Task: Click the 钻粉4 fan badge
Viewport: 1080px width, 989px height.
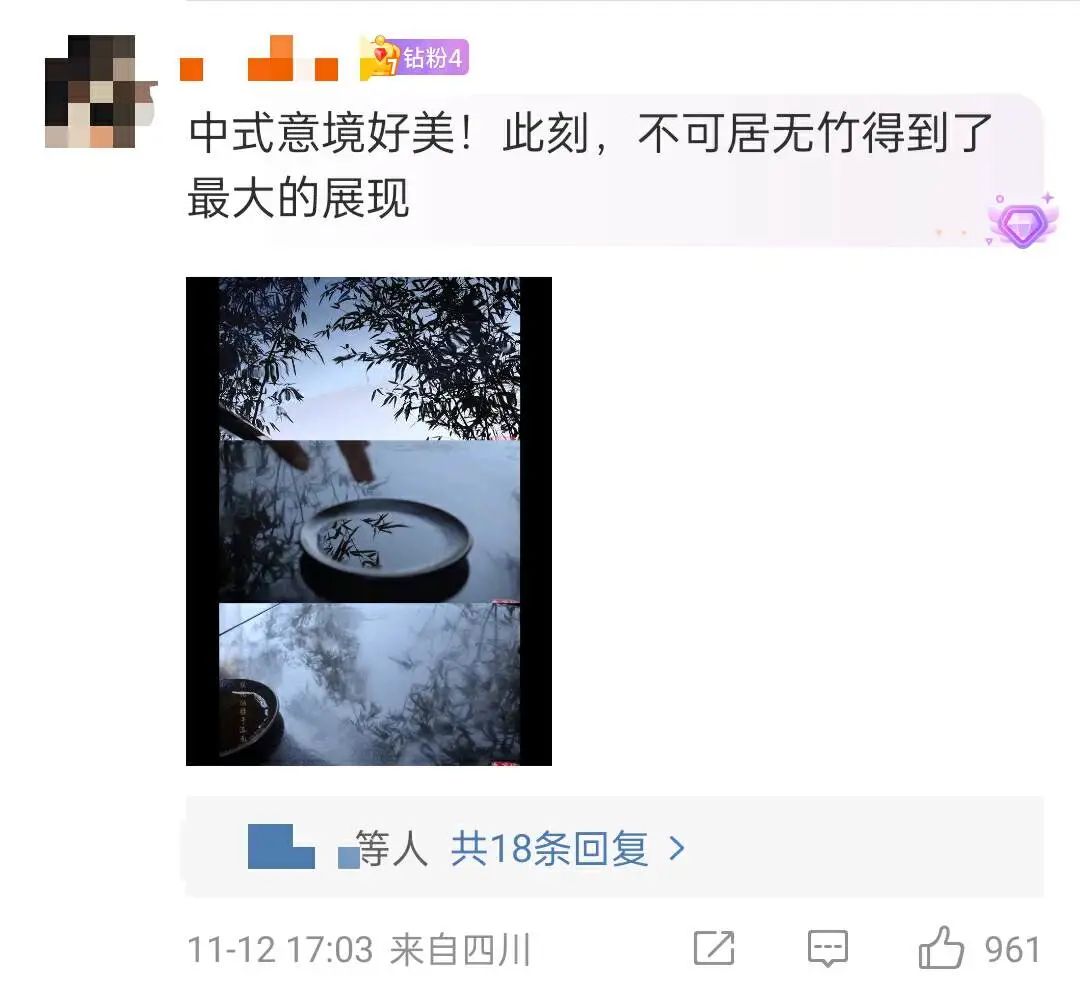Action: click(414, 57)
